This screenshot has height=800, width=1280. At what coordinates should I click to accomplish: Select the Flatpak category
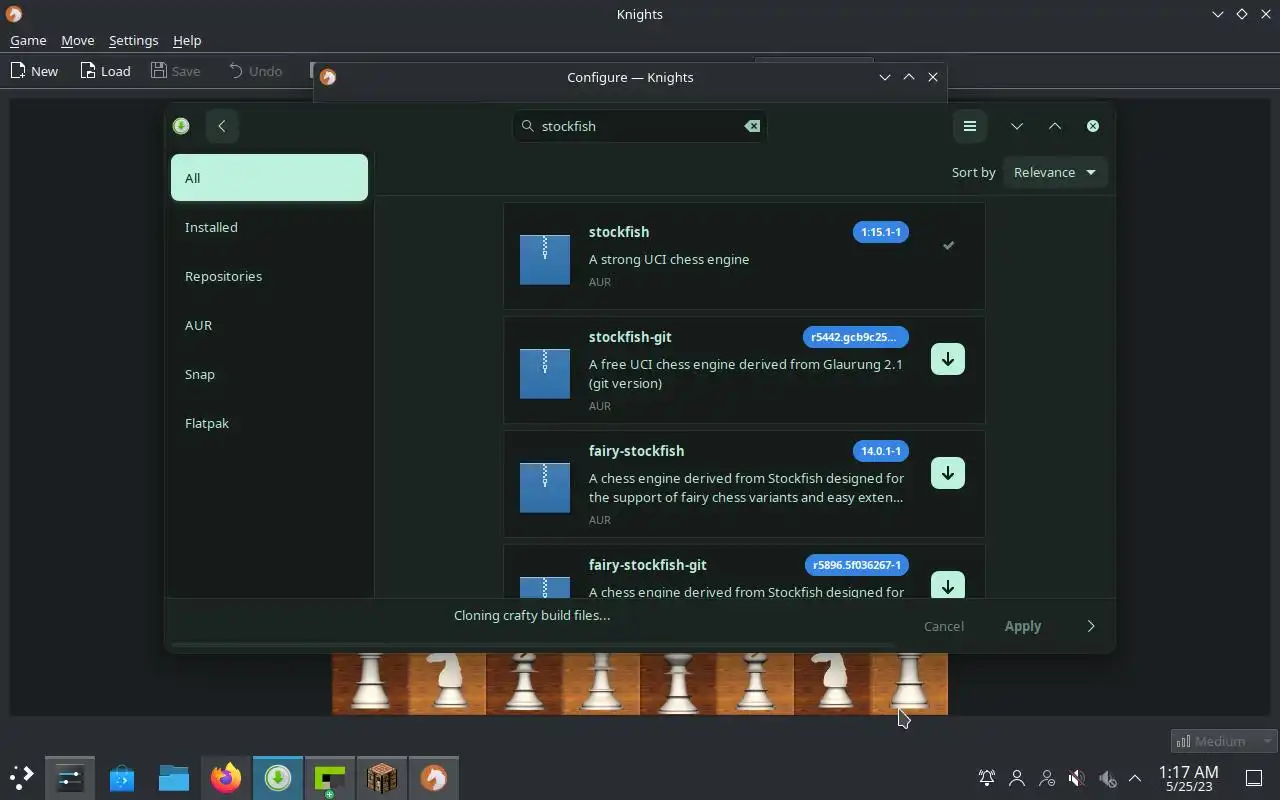tap(269, 423)
